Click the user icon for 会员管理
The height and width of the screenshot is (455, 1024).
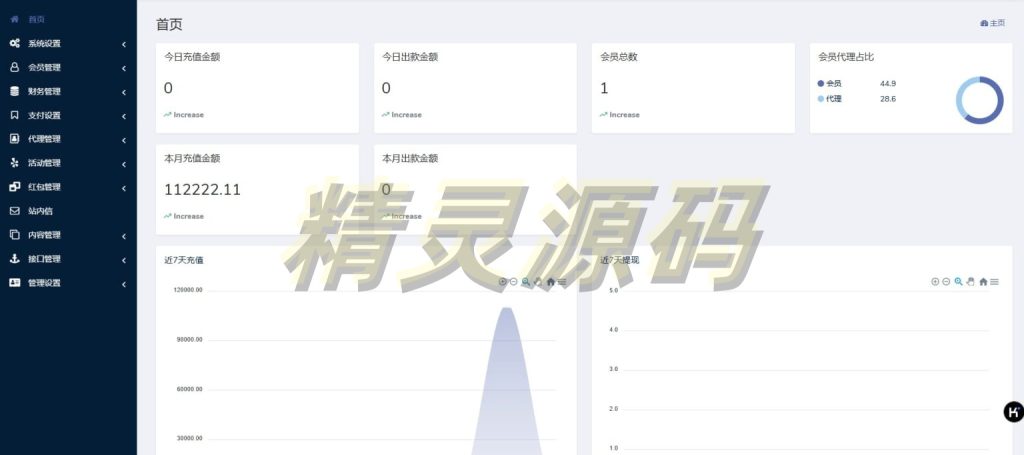[x=14, y=67]
